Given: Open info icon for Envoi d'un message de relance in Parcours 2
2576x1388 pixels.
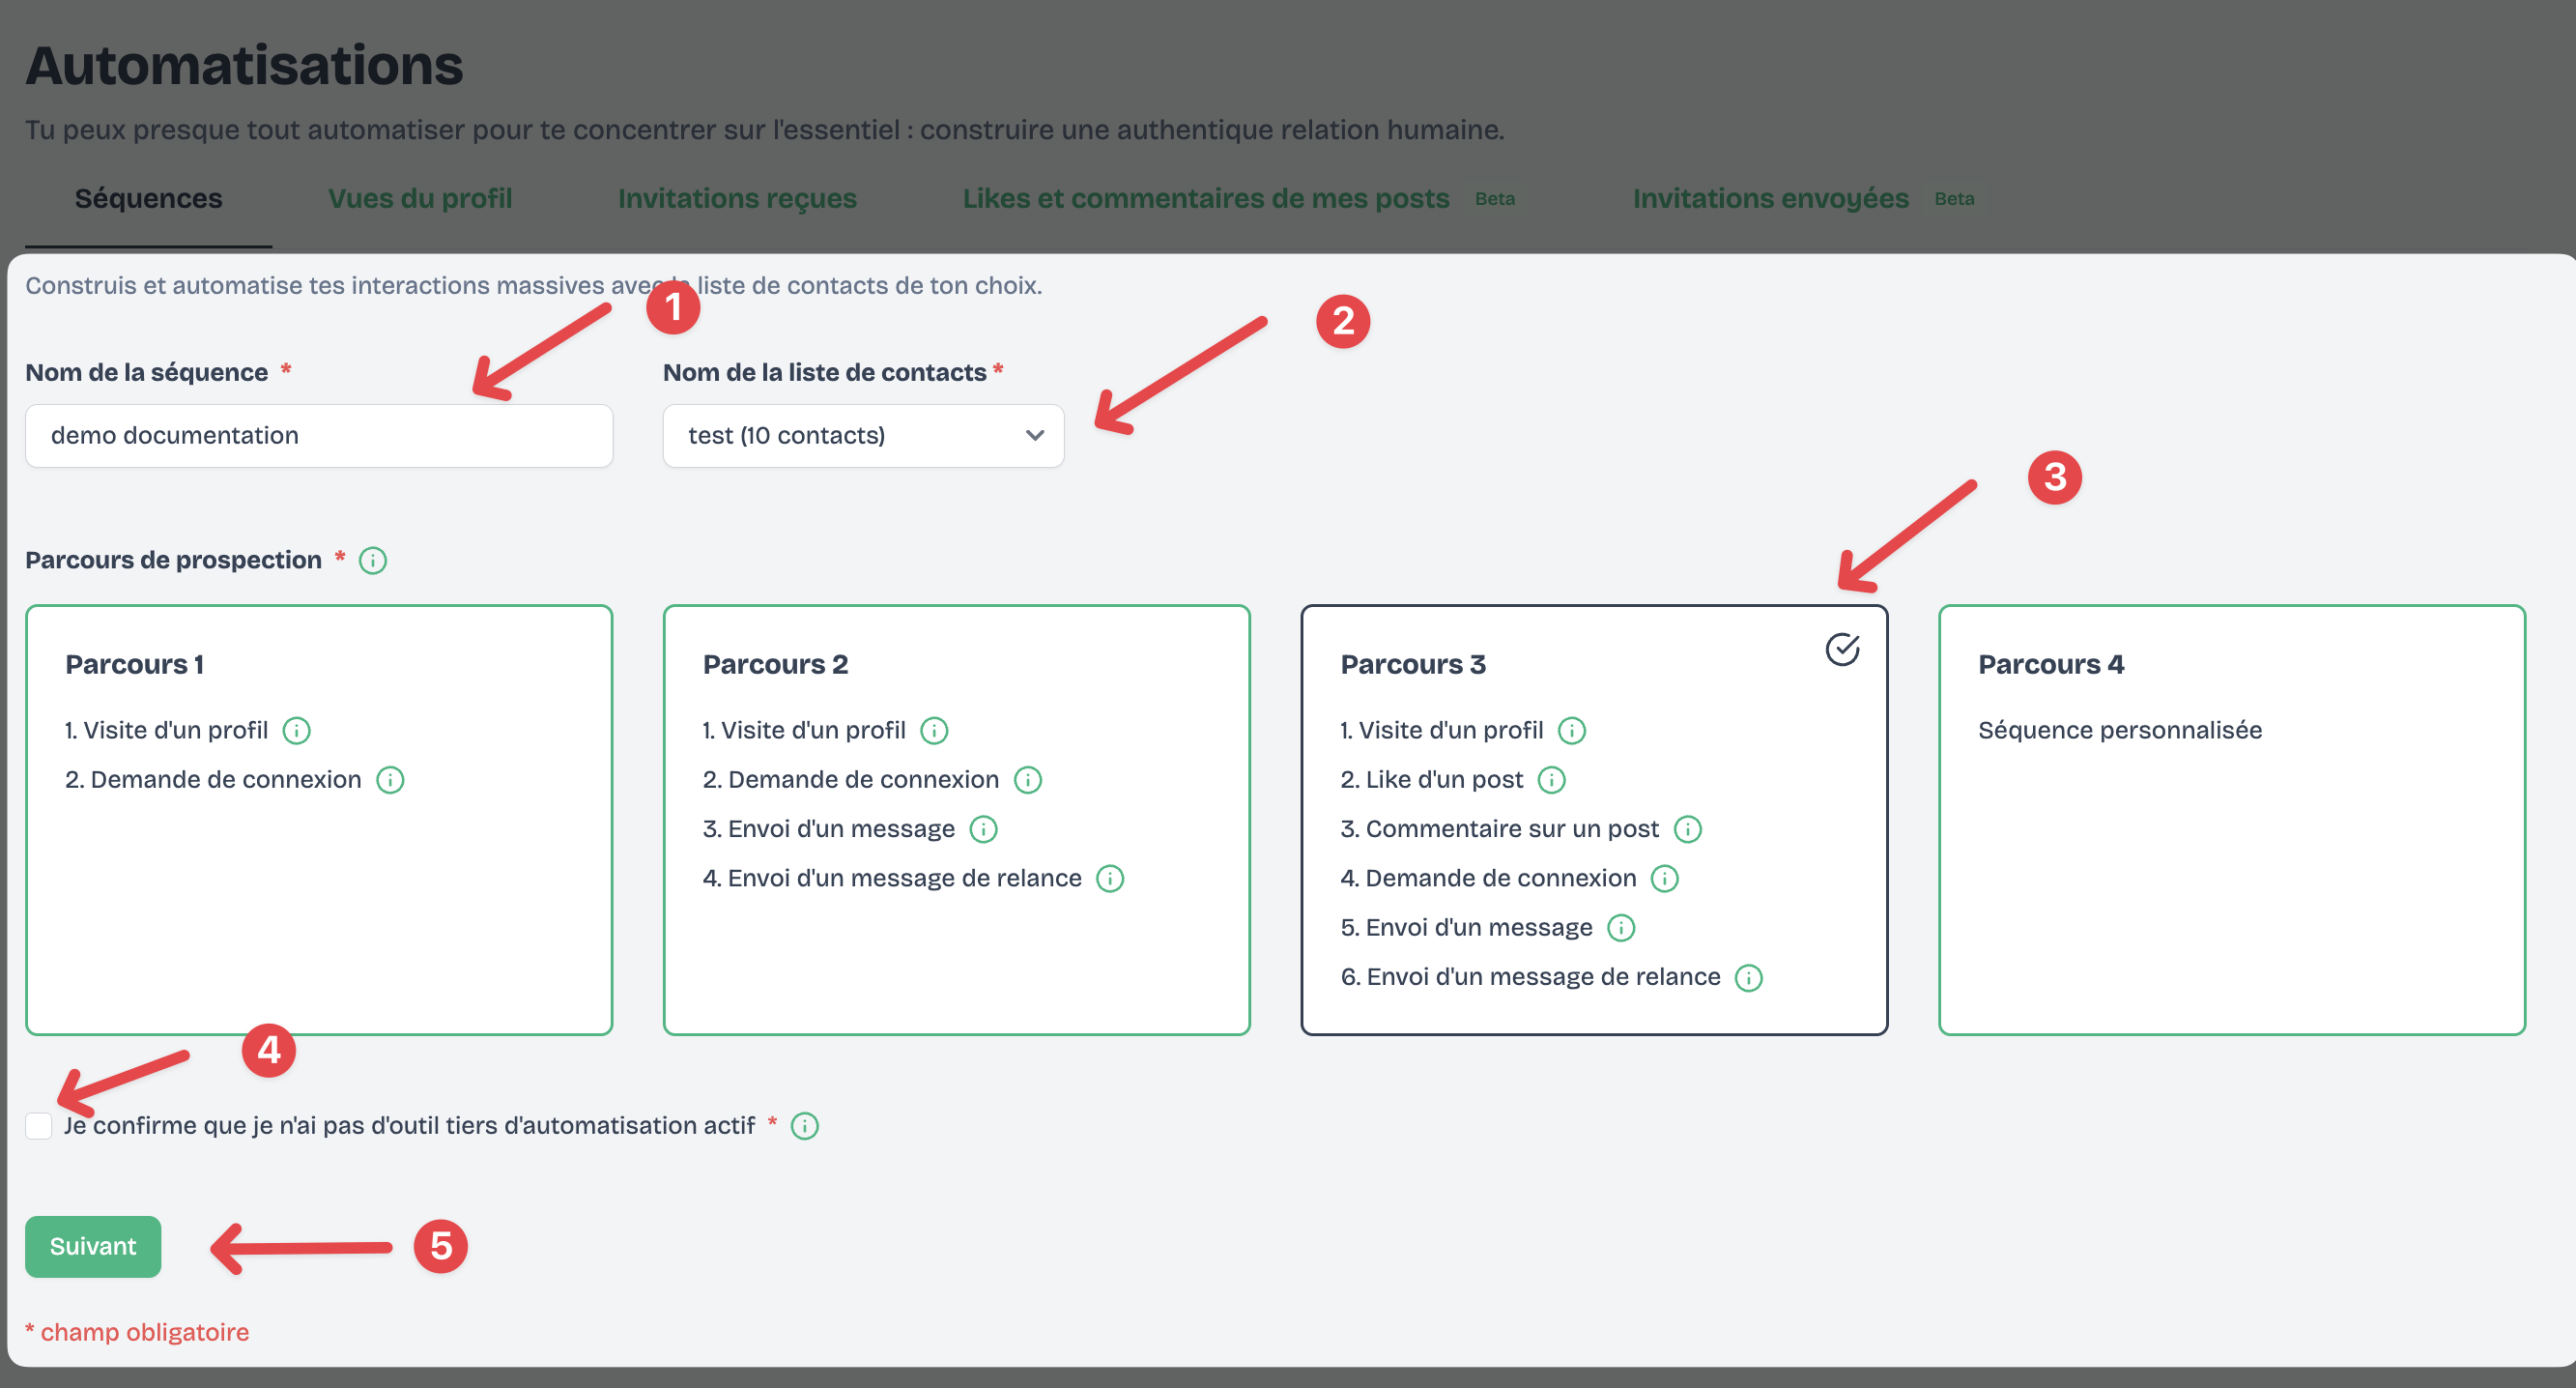Looking at the screenshot, I should [x=1110, y=879].
